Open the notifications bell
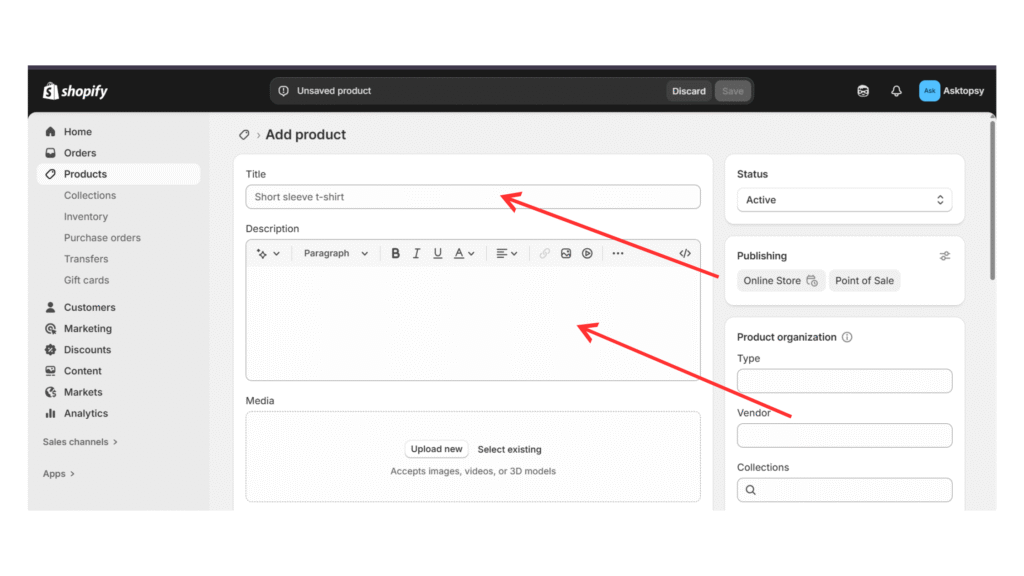This screenshot has height=576, width=1024. tap(896, 91)
